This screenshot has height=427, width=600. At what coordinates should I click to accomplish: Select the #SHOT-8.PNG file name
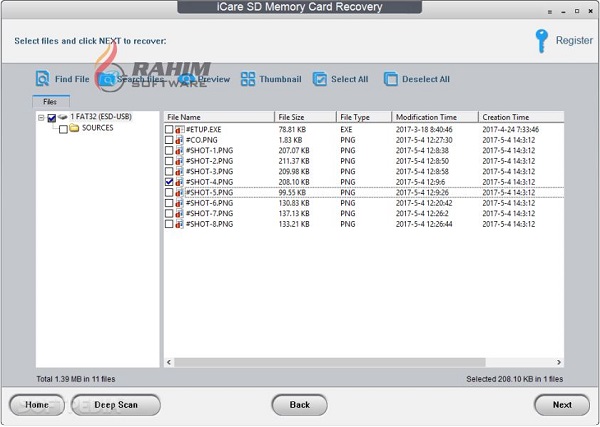(209, 224)
